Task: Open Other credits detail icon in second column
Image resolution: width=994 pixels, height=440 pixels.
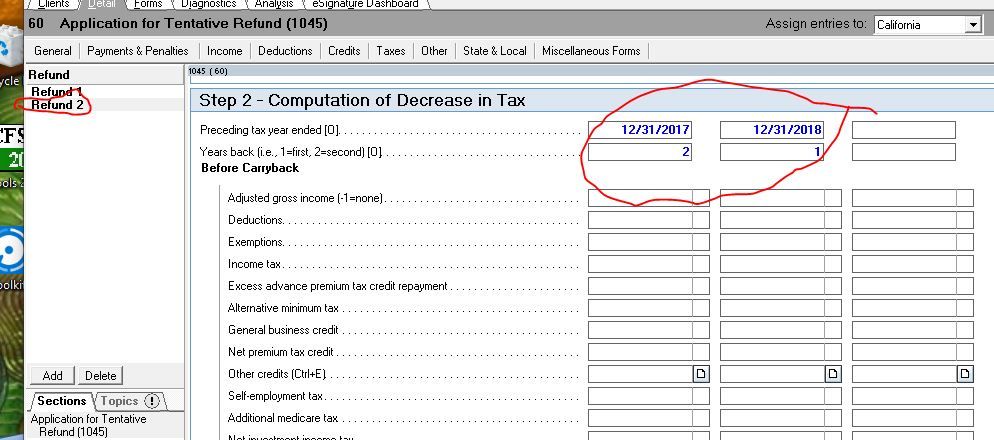Action: coord(833,374)
